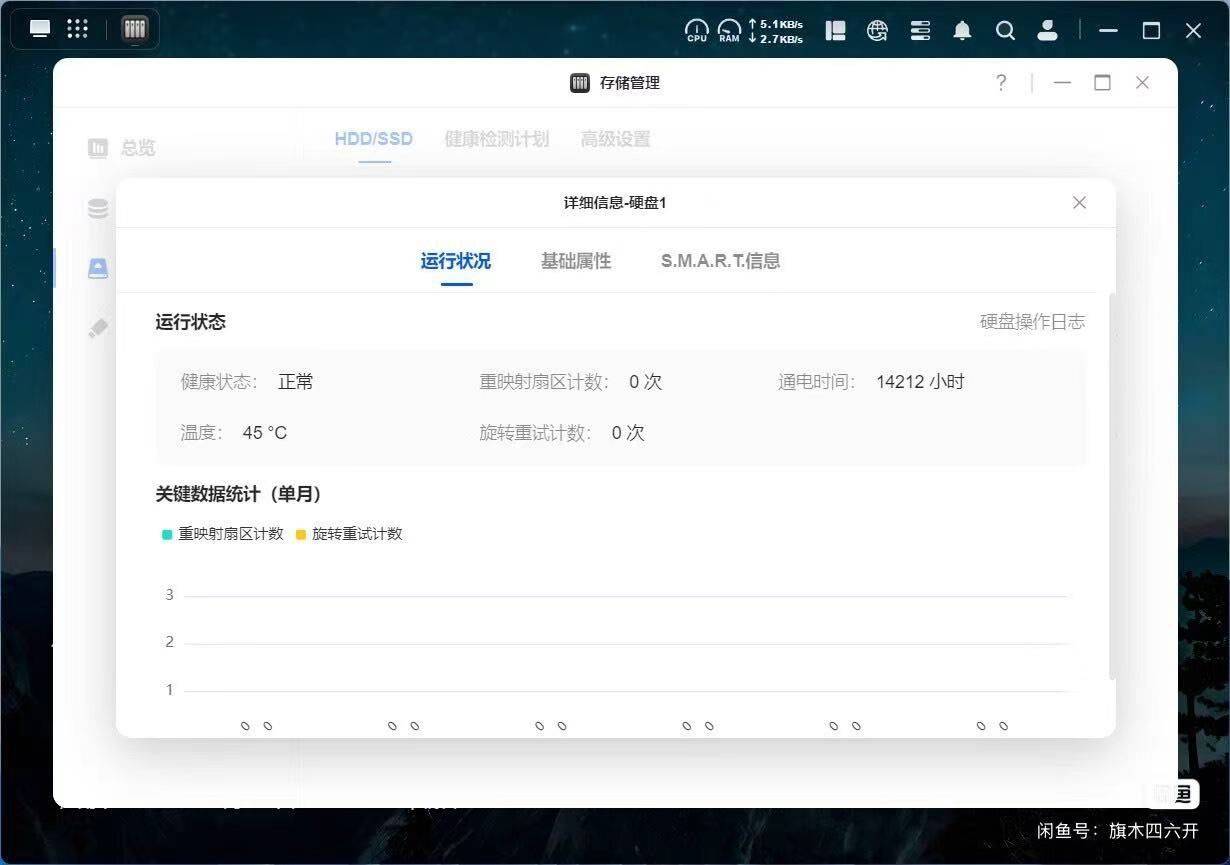Screen dimensions: 1230x865
Task: Switch to the S.M.A.R.T.信息 tab
Action: [x=720, y=261]
